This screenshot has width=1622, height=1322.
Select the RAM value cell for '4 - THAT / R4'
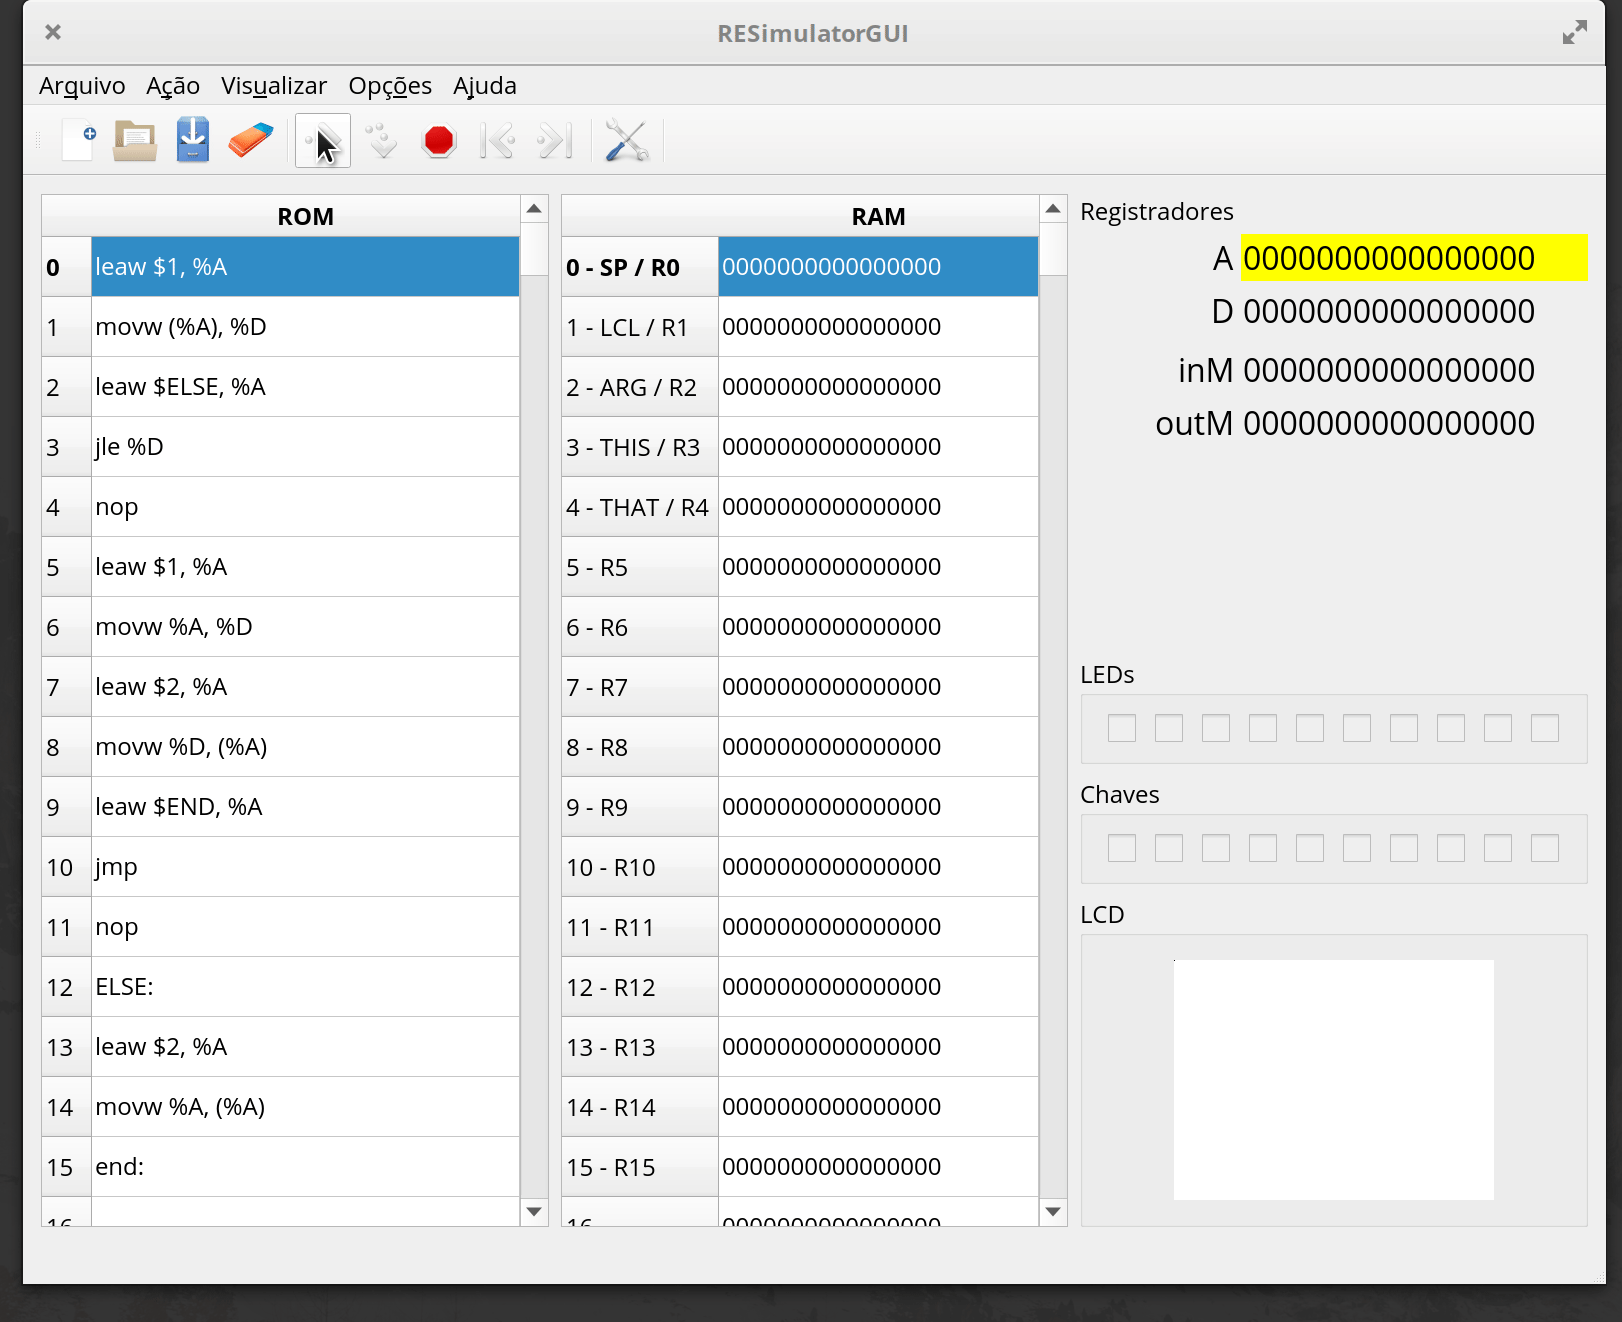pyautogui.click(x=878, y=507)
